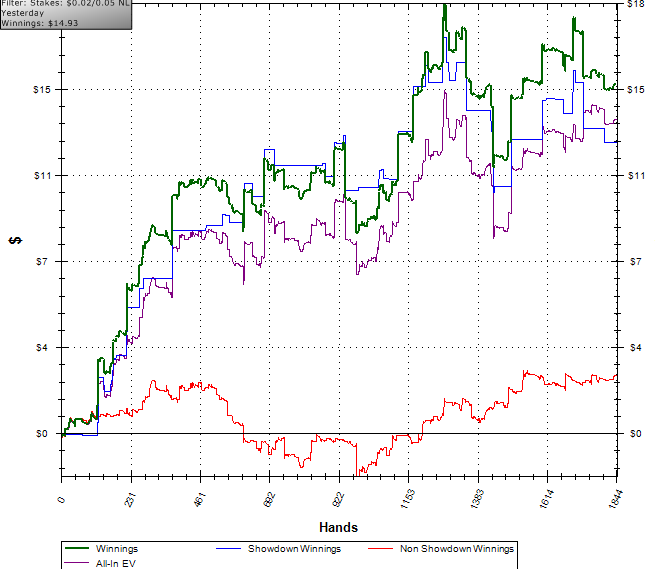Click the $15 left axis label
Image resolution: width=655 pixels, height=569 pixels.
click(x=41, y=89)
